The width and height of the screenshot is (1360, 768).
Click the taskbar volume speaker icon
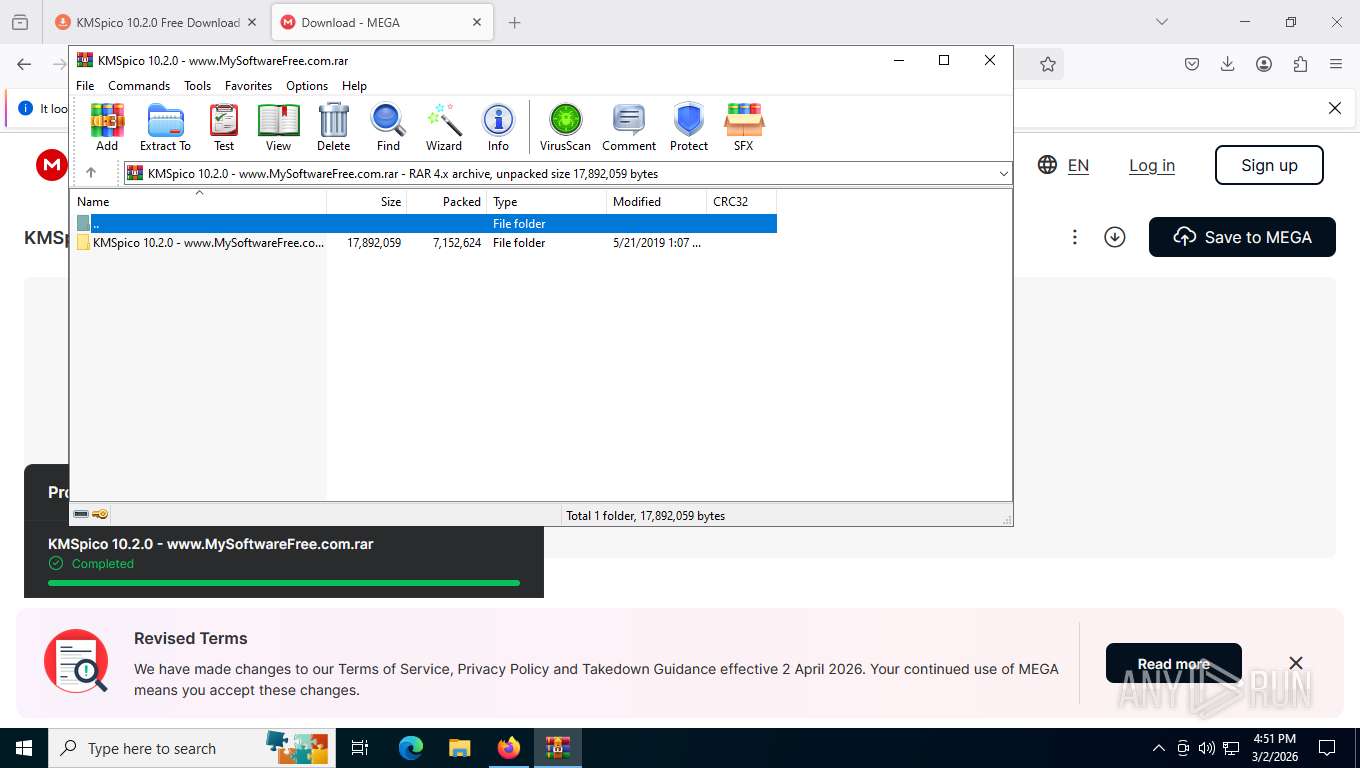[x=1206, y=748]
